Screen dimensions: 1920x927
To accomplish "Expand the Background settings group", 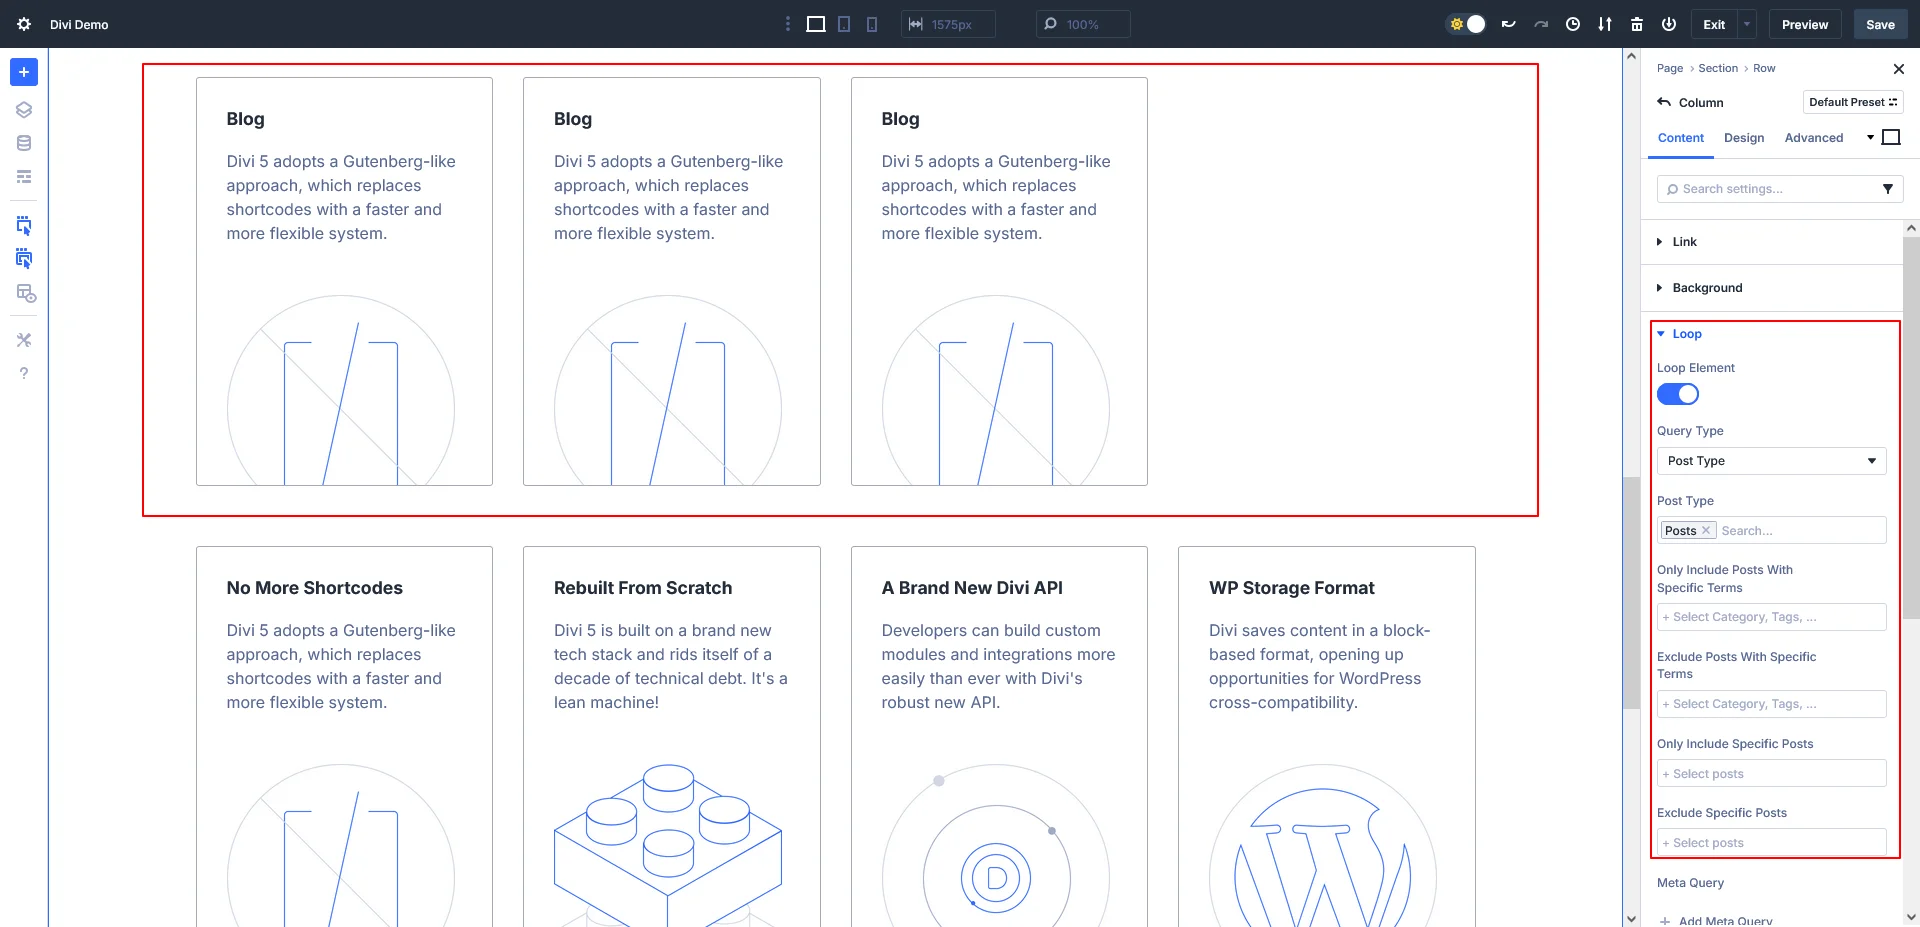I will tap(1707, 288).
